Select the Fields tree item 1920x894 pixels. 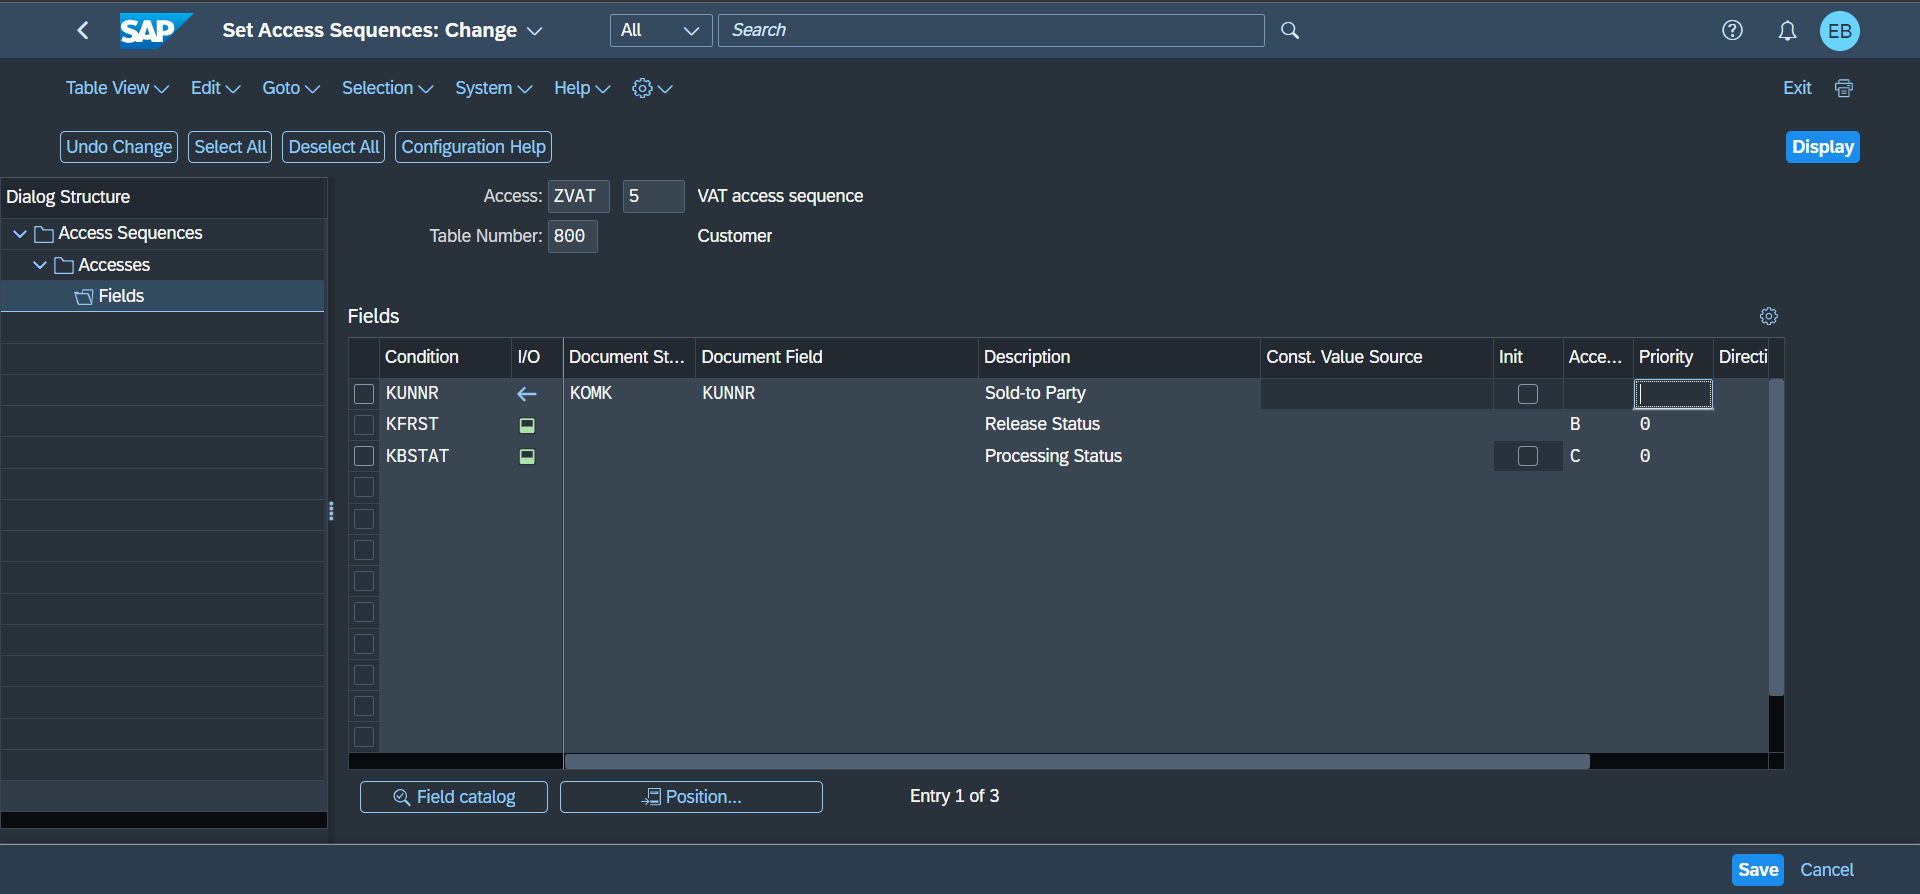coord(162,296)
